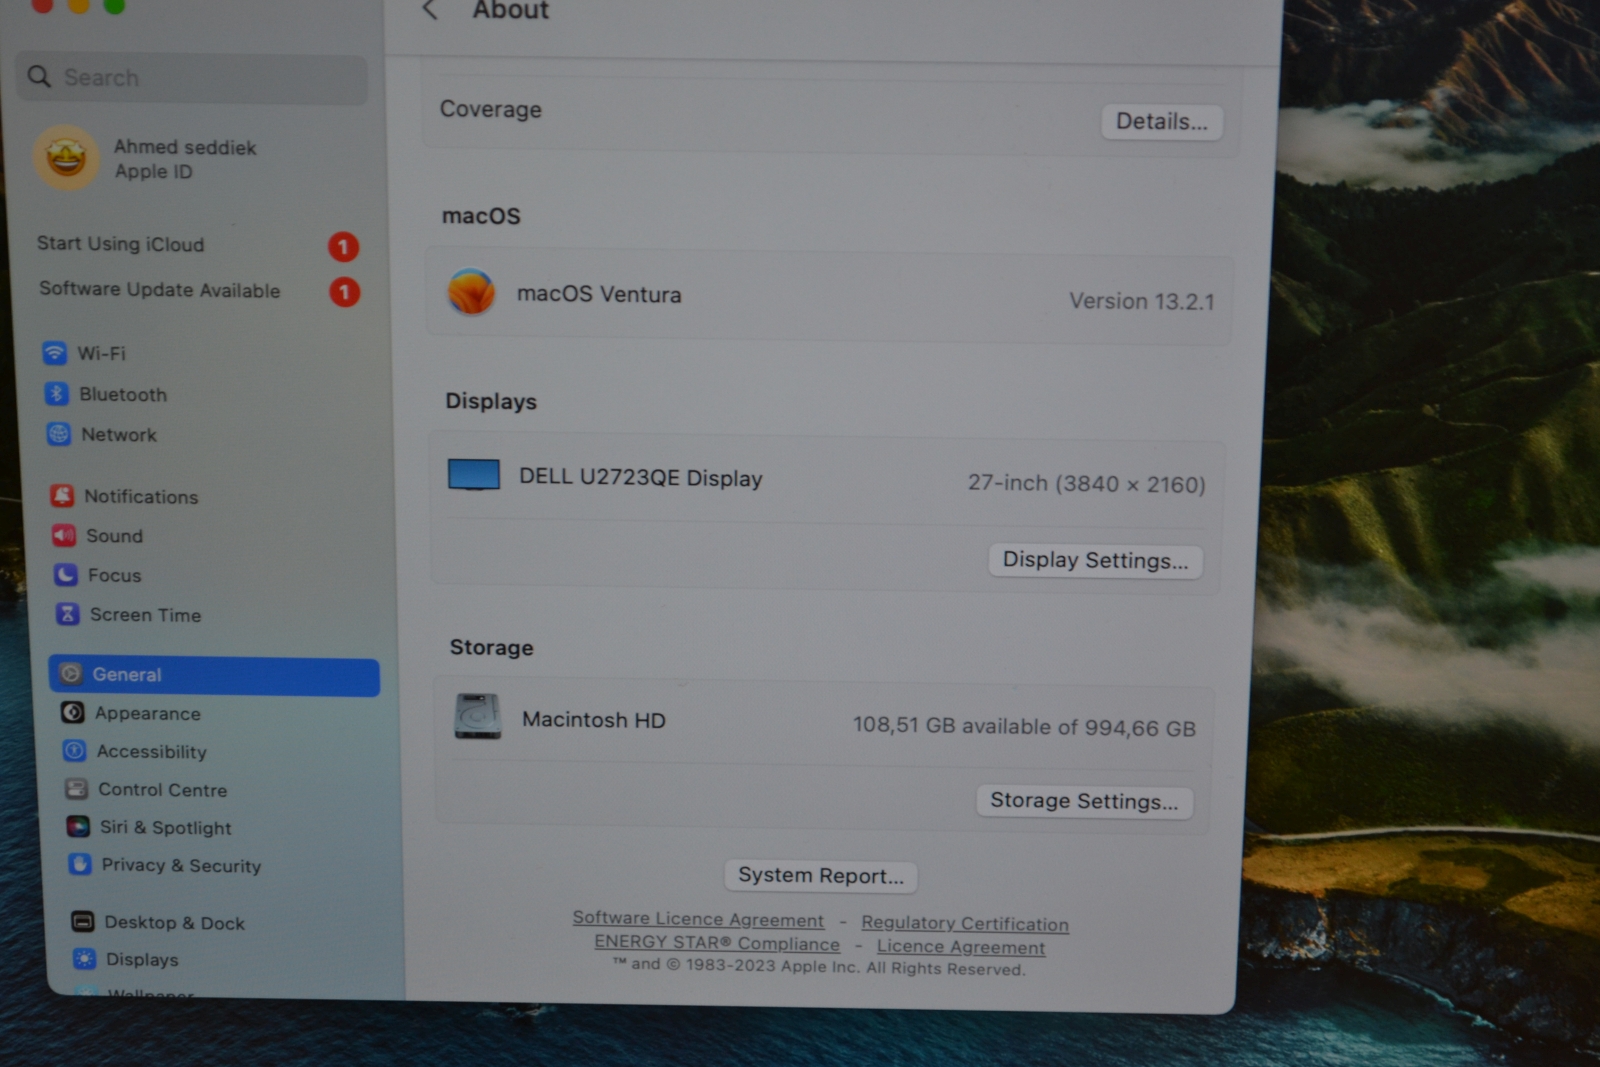
Task: Open the System Report
Action: click(x=820, y=876)
